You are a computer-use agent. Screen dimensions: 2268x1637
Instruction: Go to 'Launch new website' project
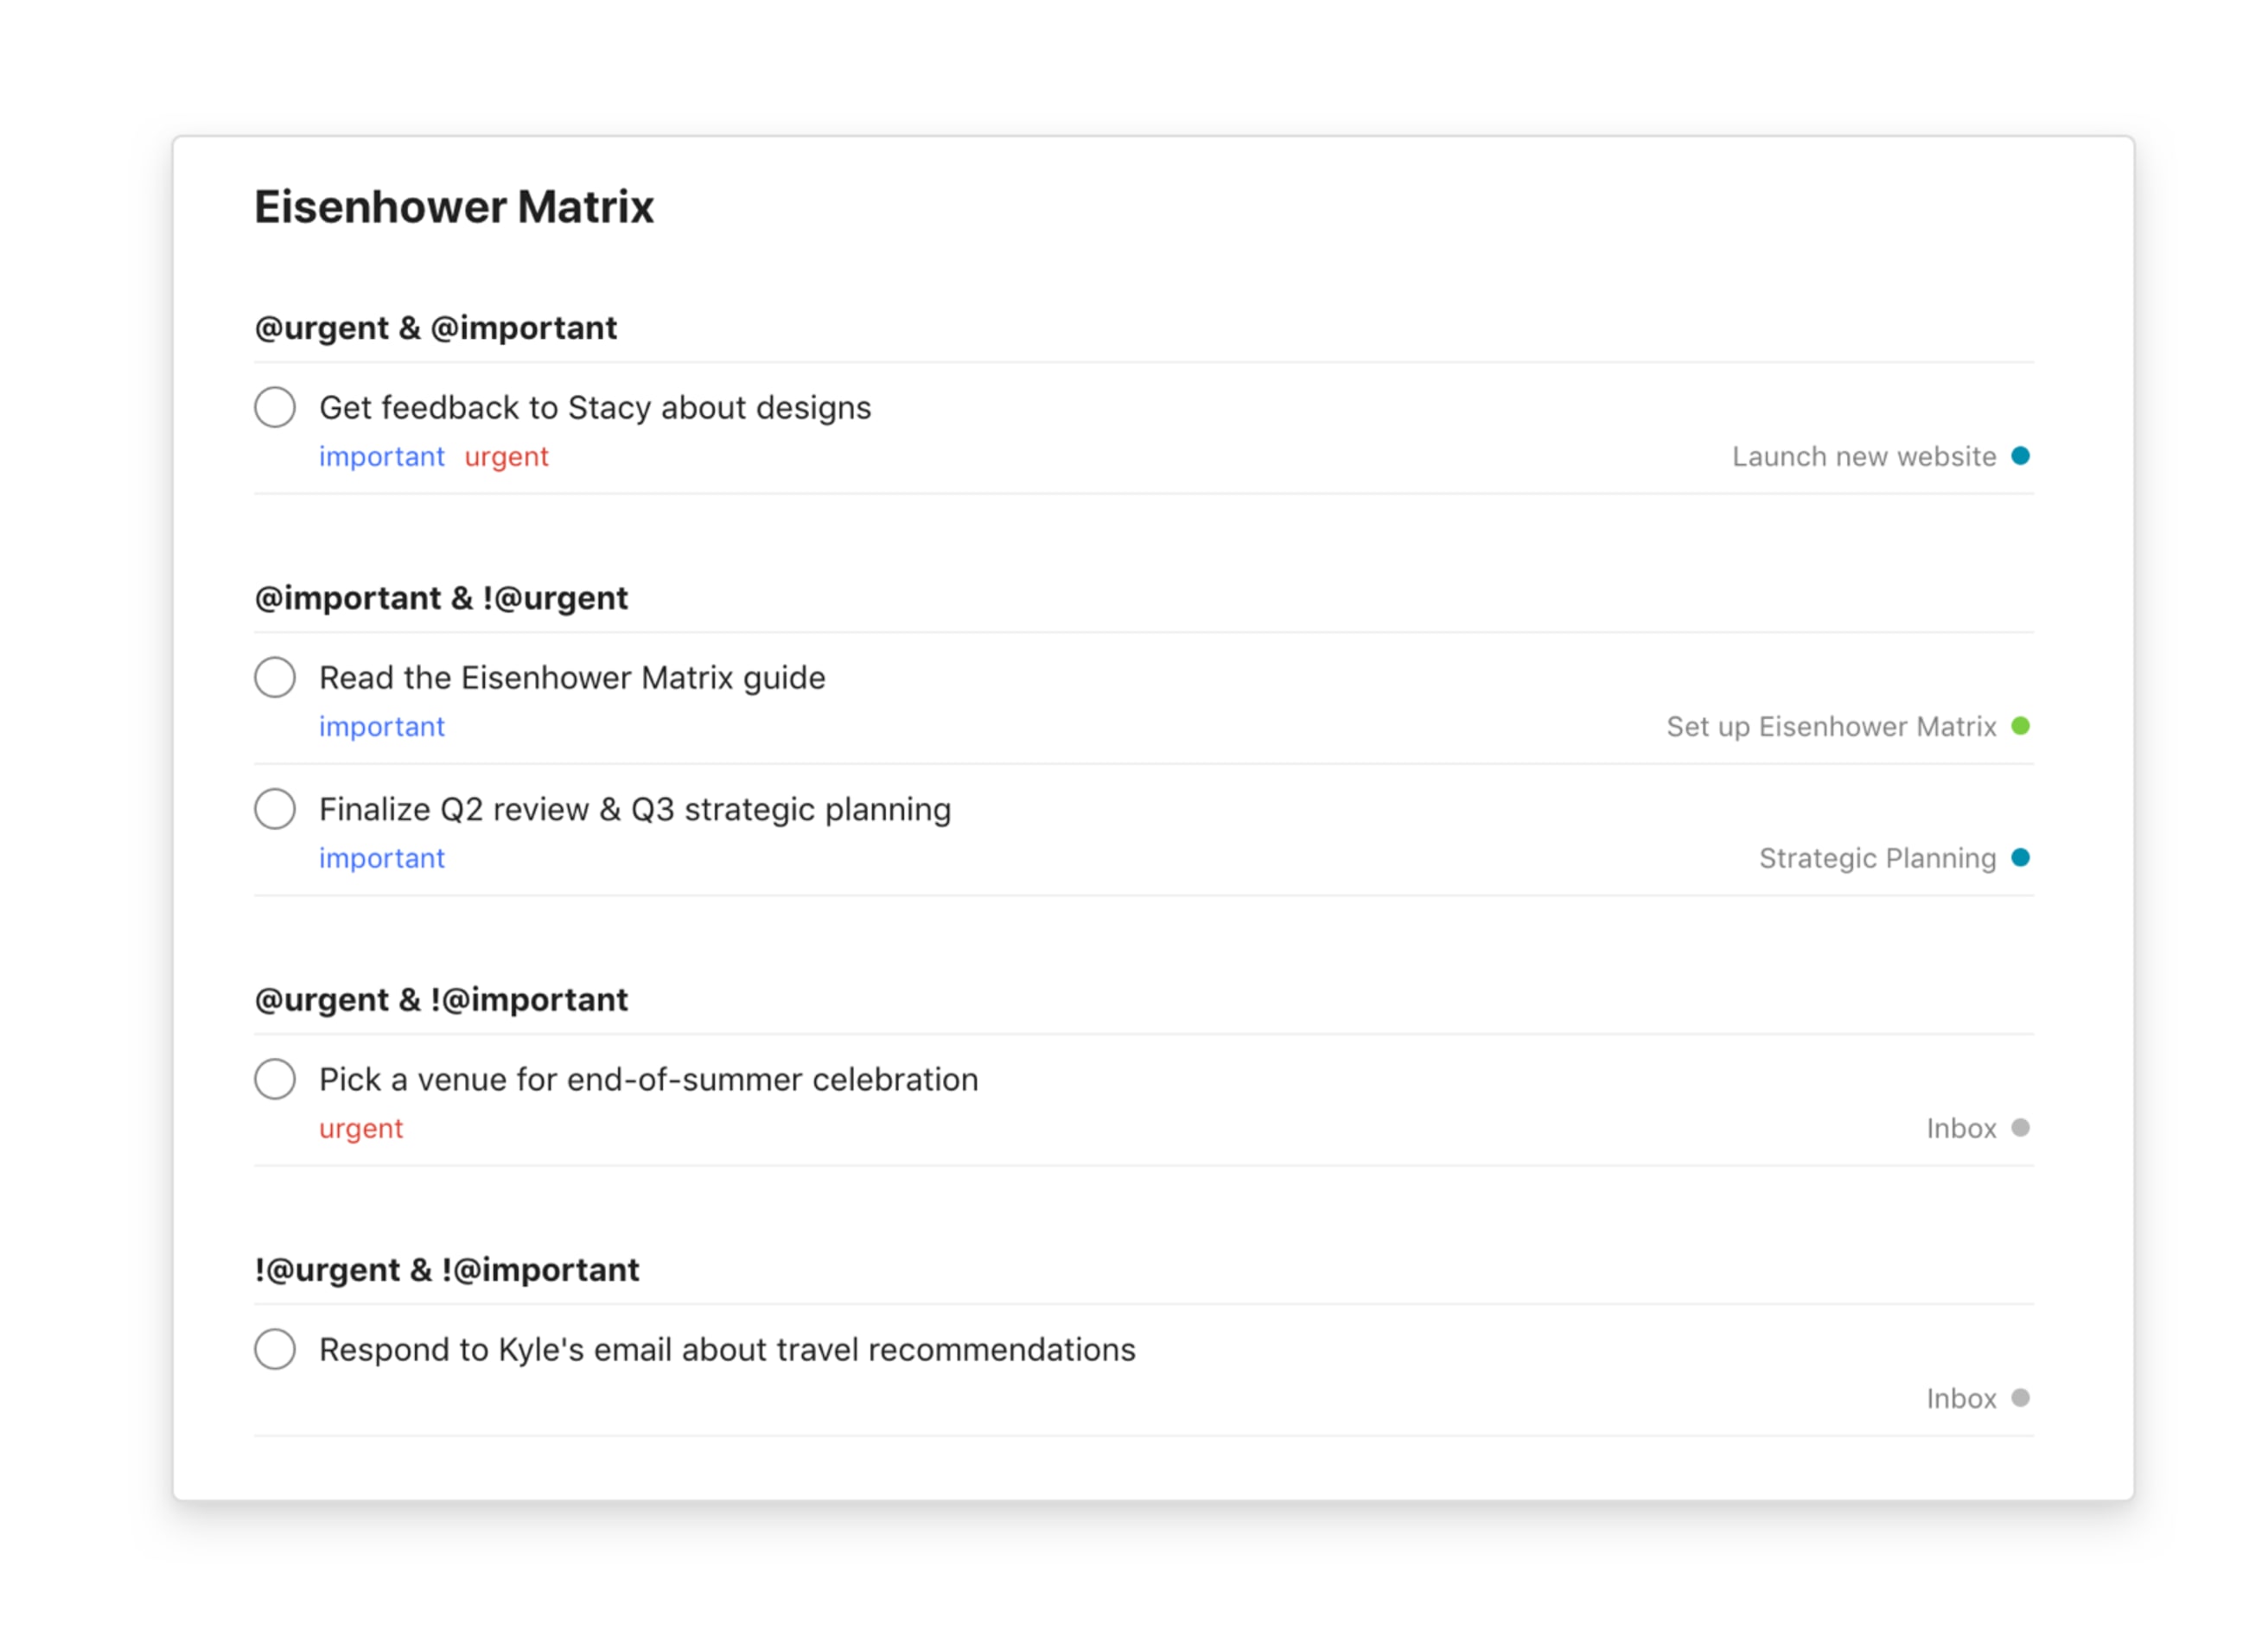(x=1863, y=457)
